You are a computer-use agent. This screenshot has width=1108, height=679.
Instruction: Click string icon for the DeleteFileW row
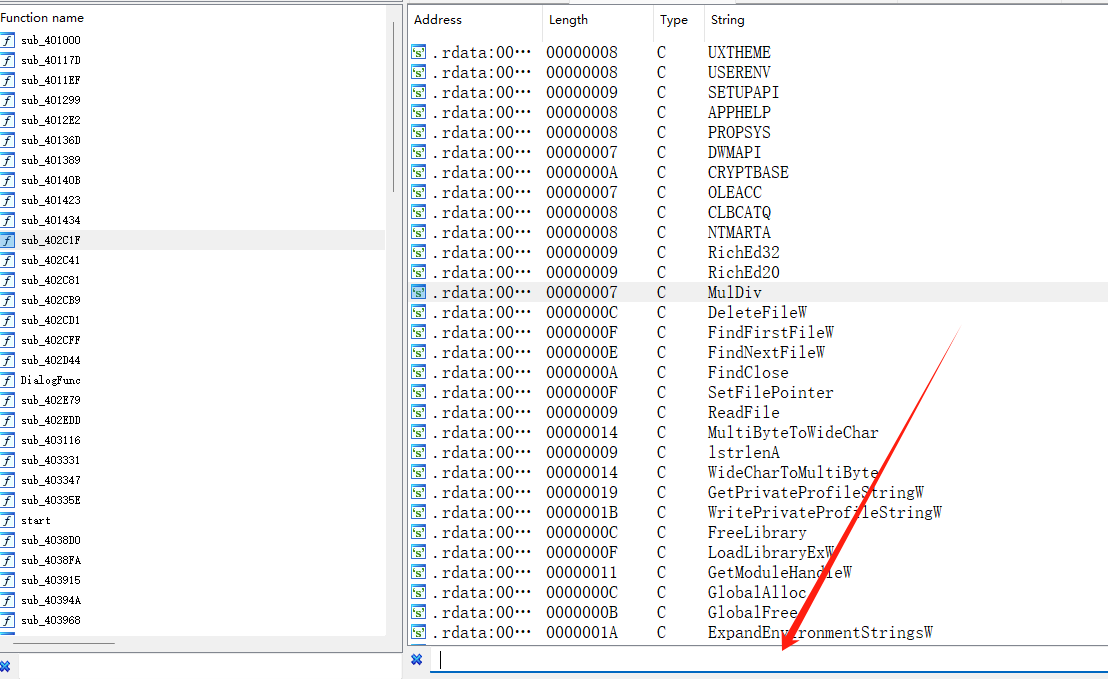click(419, 312)
